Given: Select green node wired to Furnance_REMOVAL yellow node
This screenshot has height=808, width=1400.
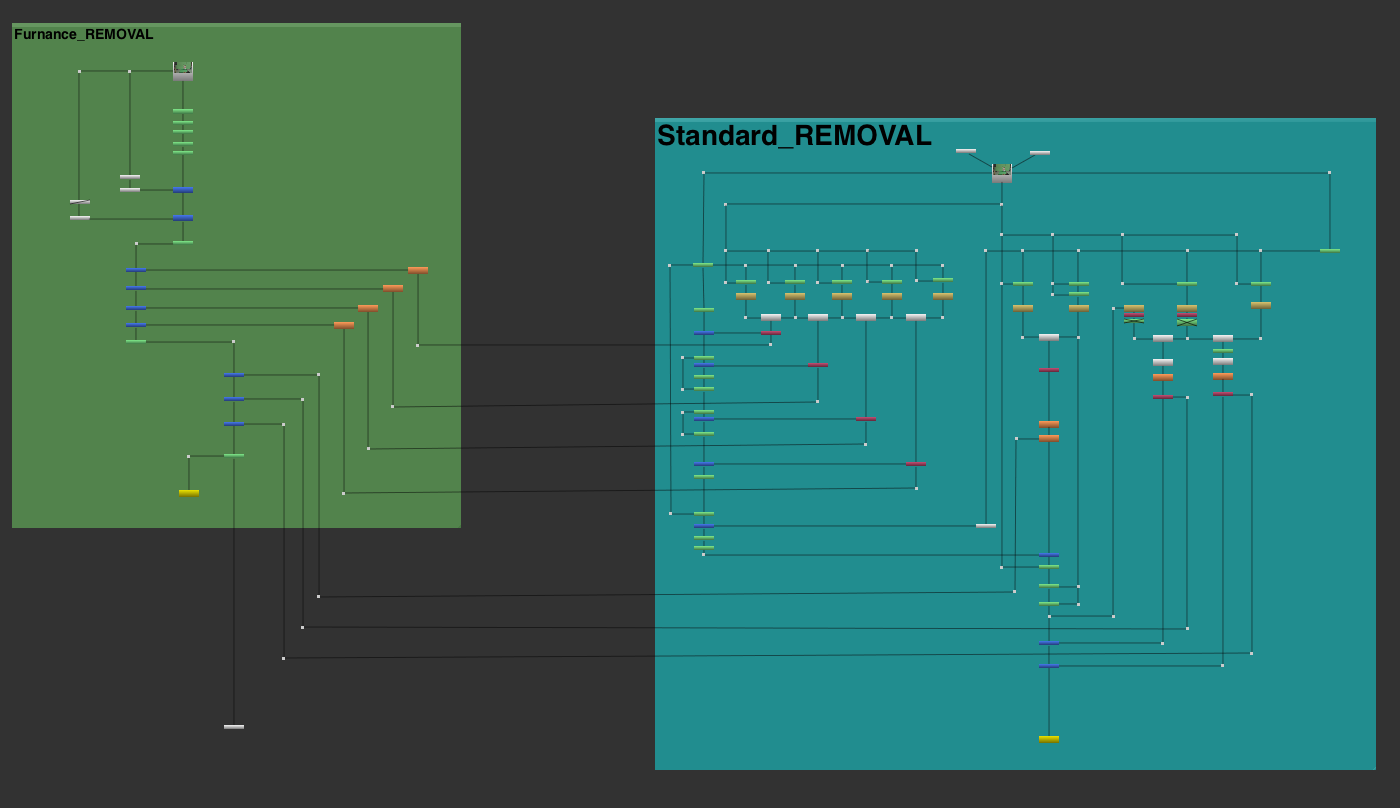Looking at the screenshot, I should click(x=234, y=456).
